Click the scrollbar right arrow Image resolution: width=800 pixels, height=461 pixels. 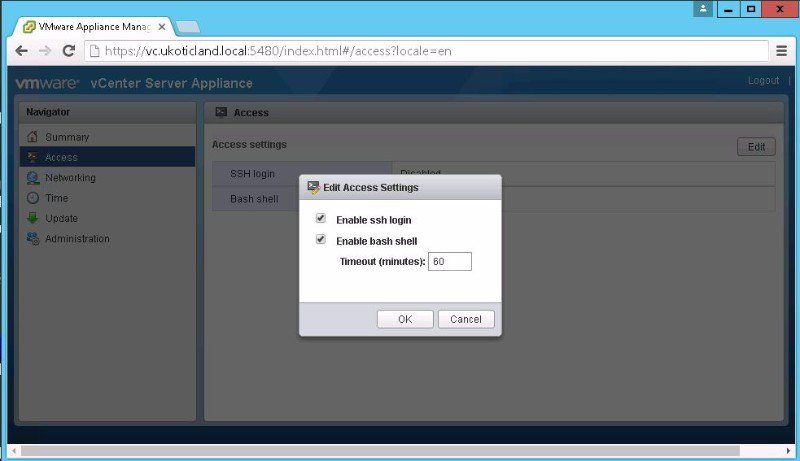coord(788,451)
